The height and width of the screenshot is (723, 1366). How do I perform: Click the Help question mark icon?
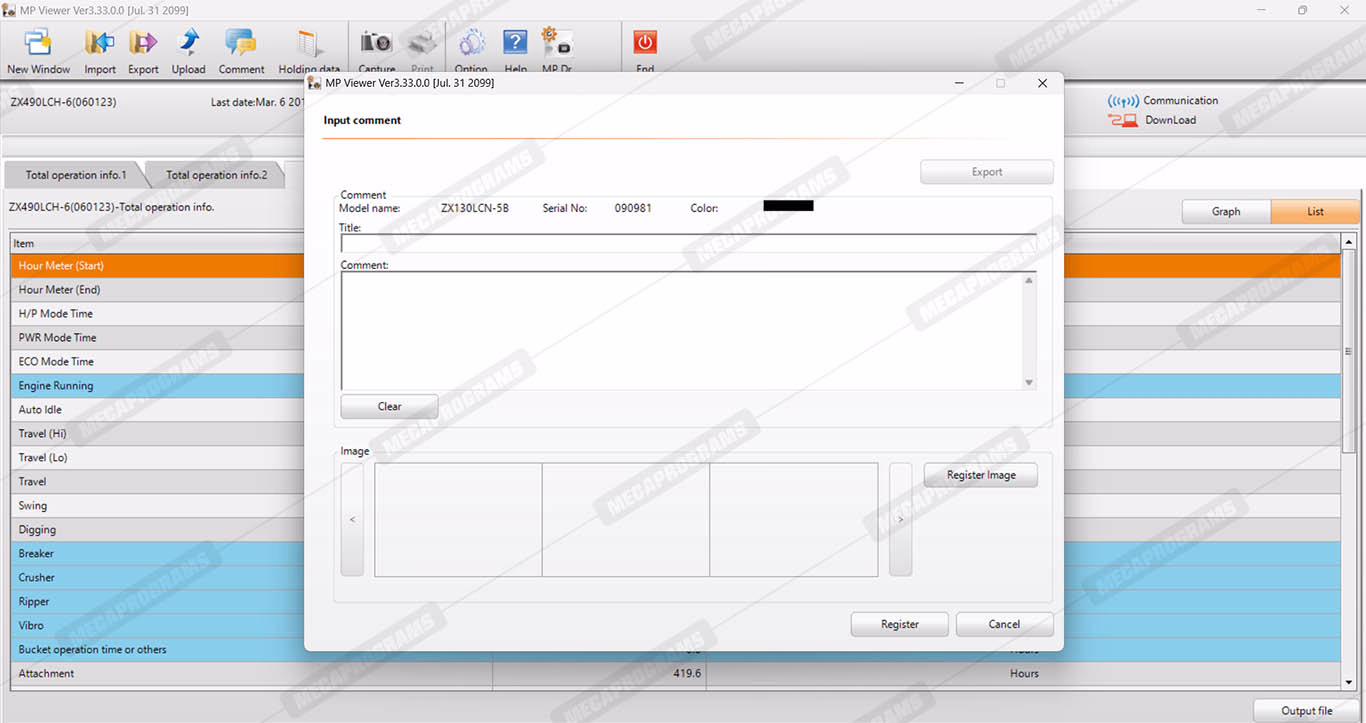point(515,44)
